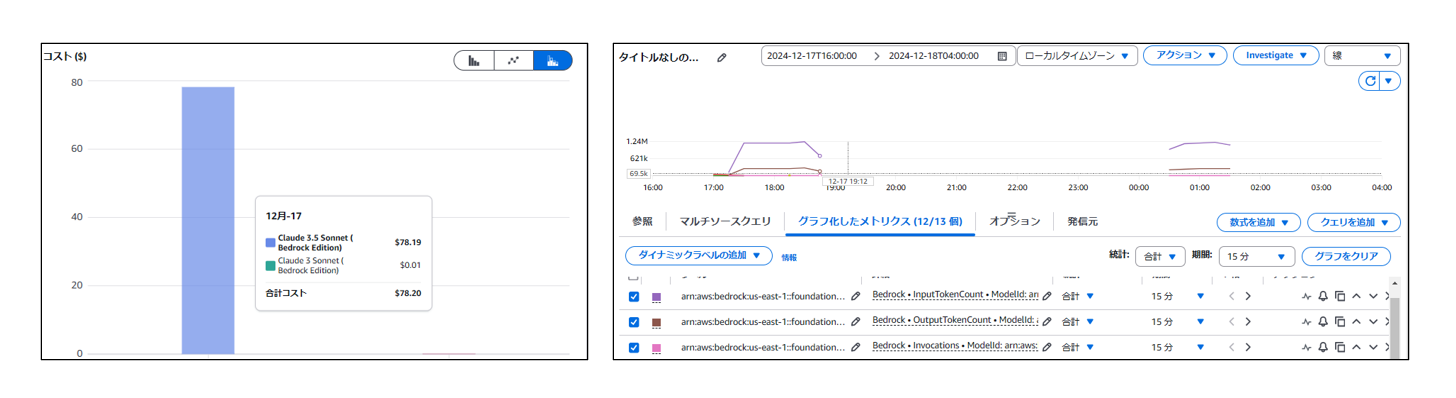Edit details pencil next to Bedrock InputTokenCount
Screen dimensions: 1456x398
1047,296
